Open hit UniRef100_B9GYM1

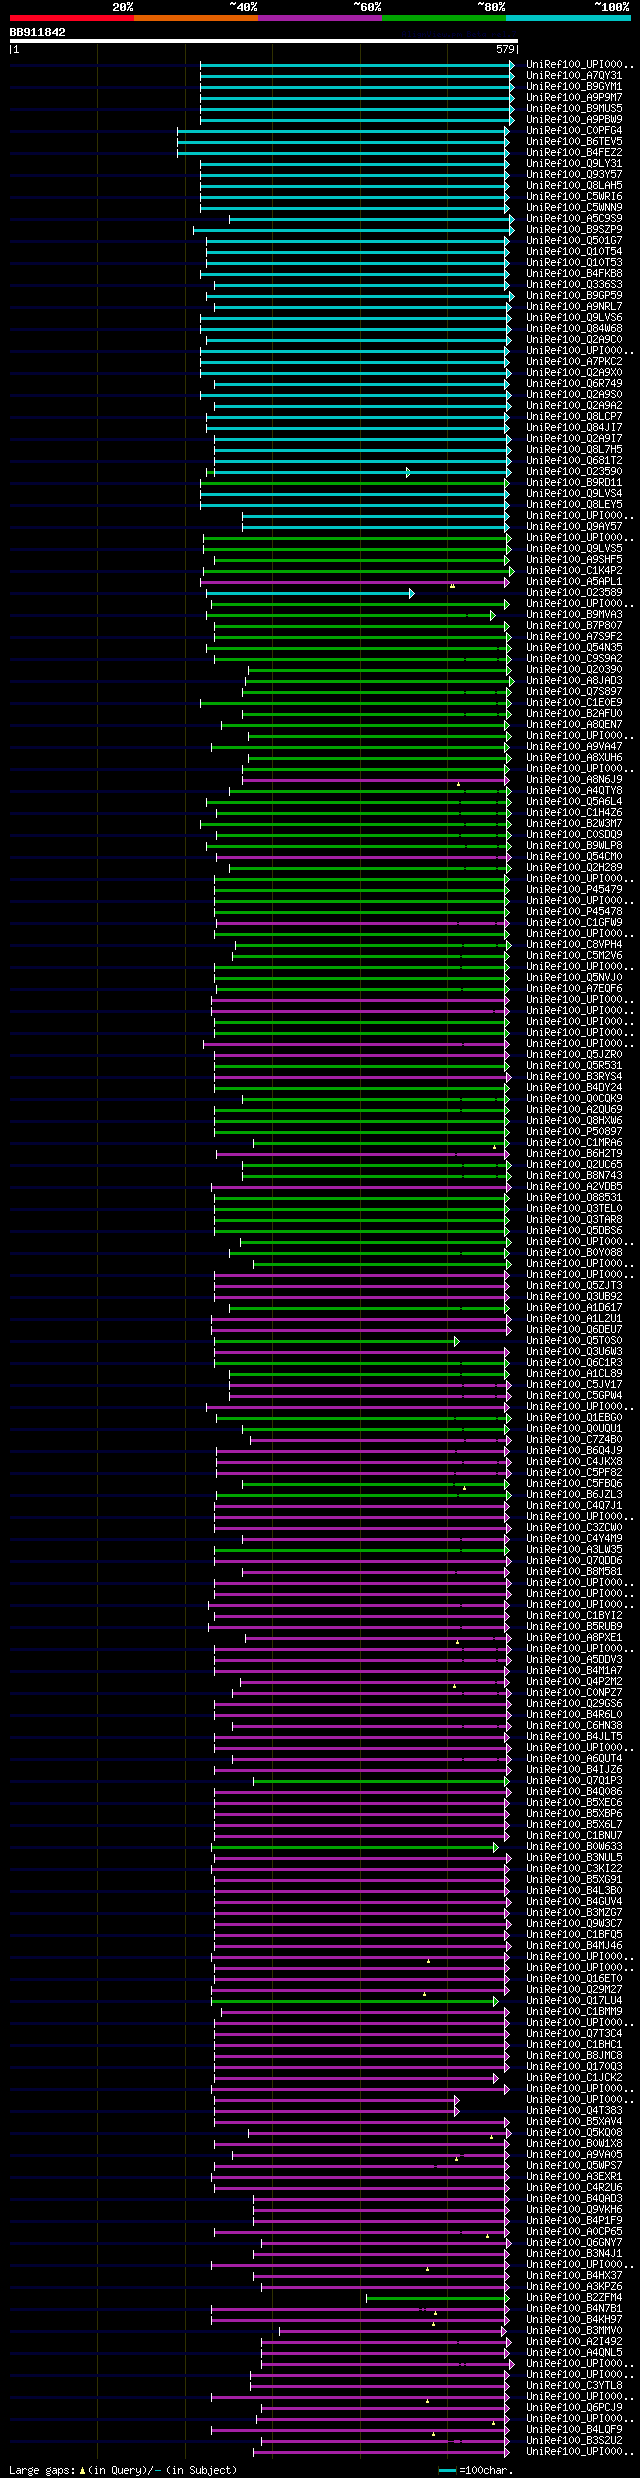[574, 87]
